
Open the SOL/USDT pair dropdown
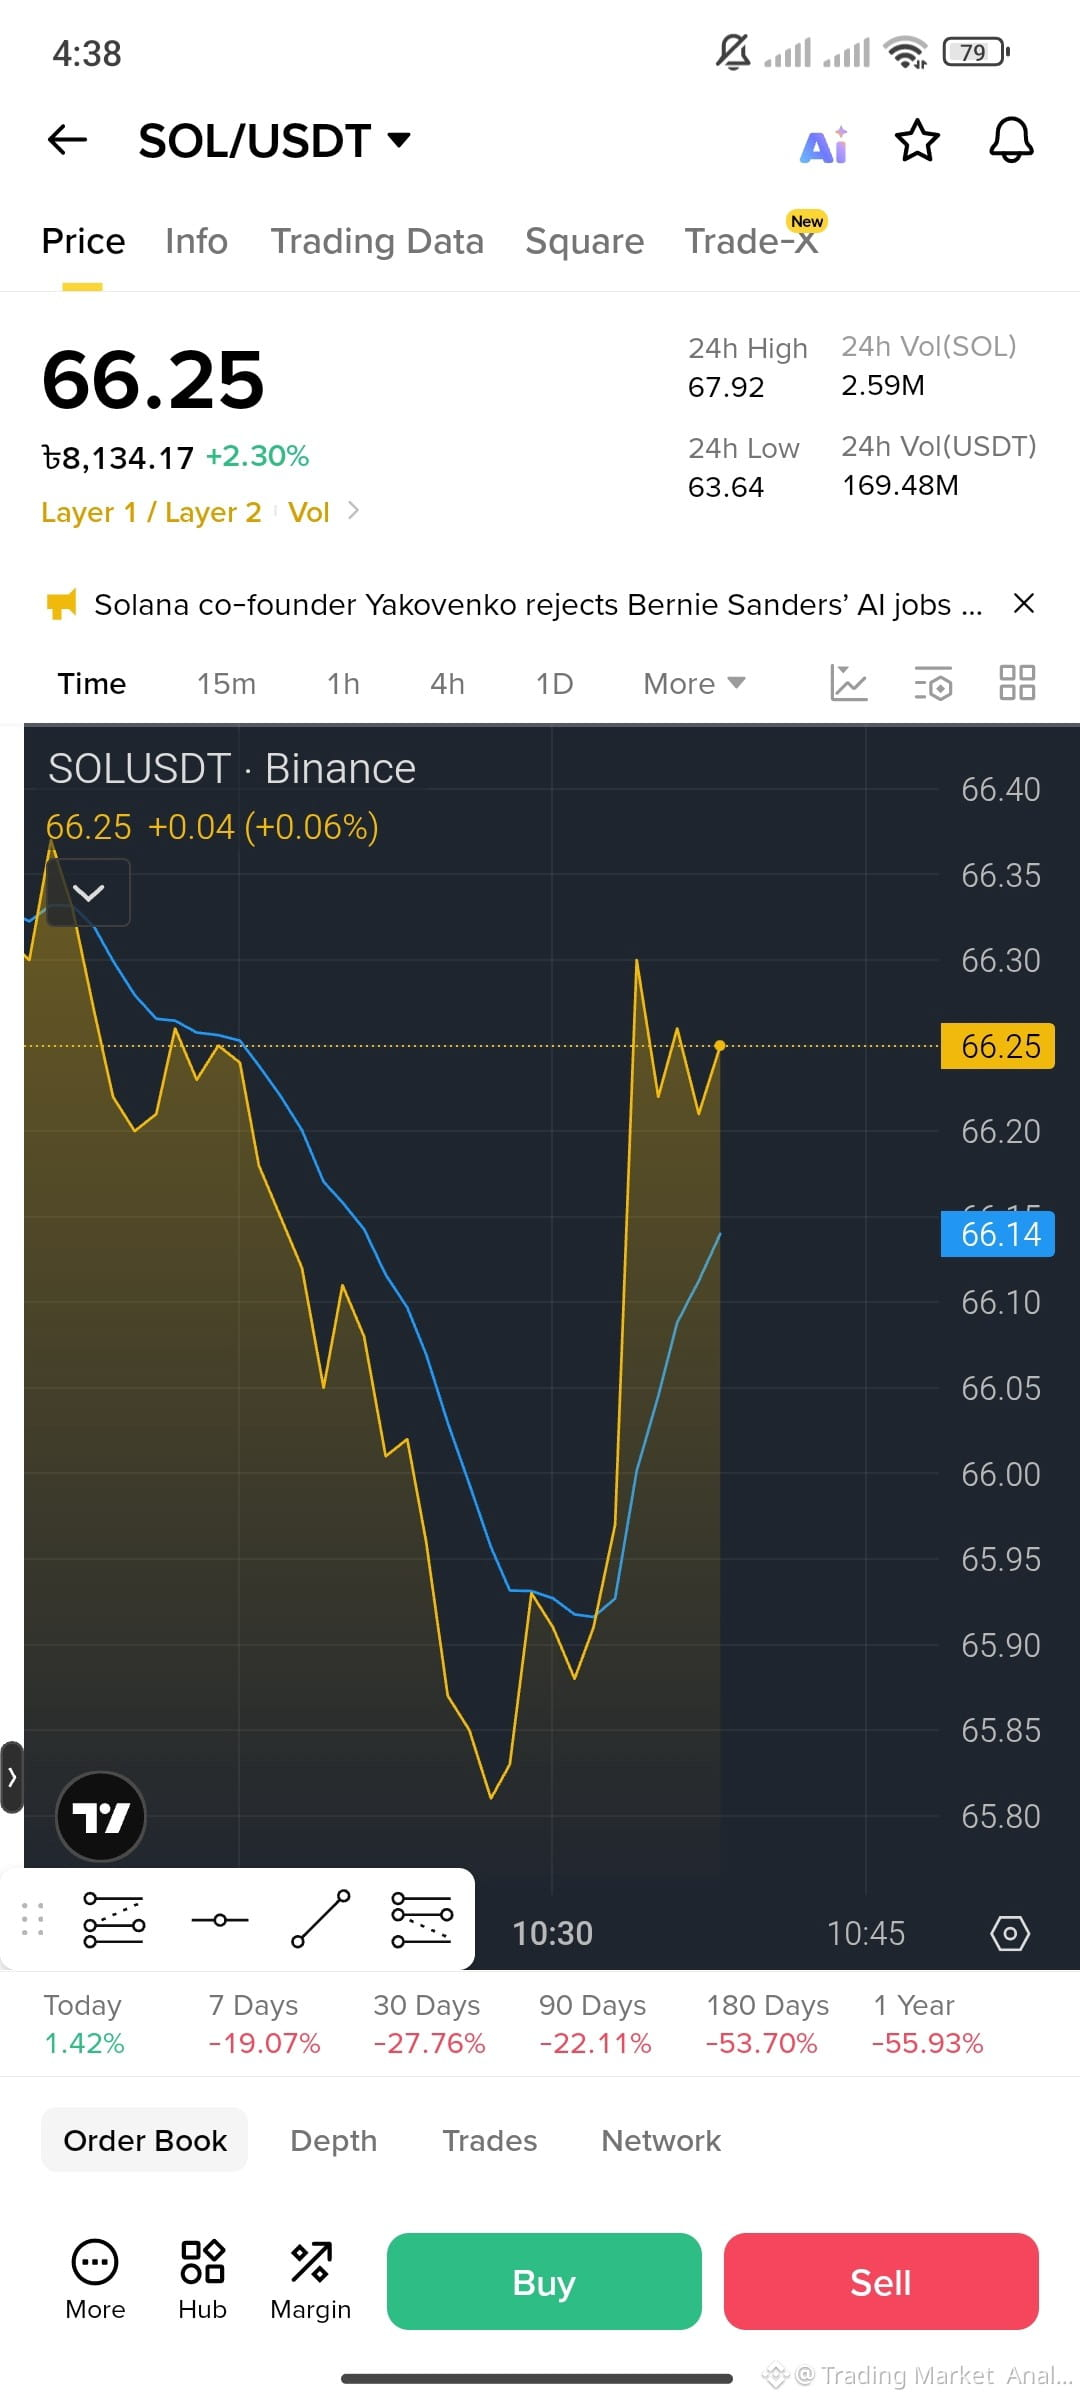tap(274, 141)
